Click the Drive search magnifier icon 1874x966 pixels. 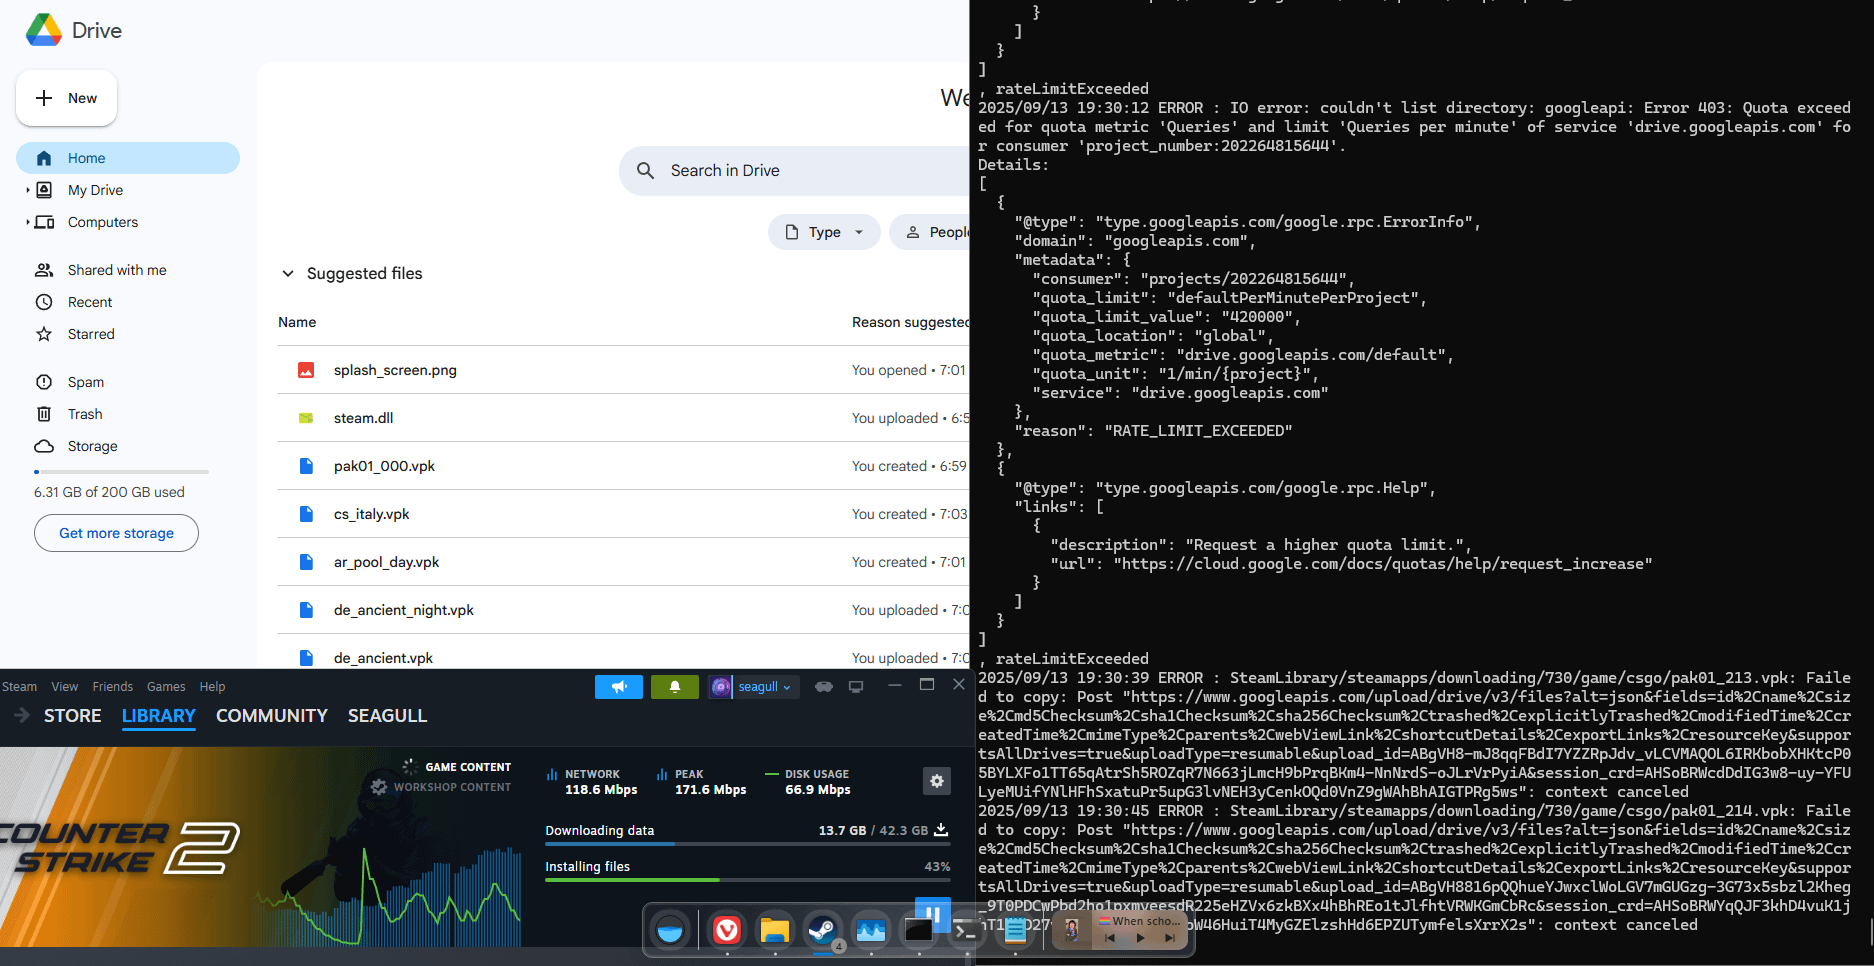coord(646,171)
